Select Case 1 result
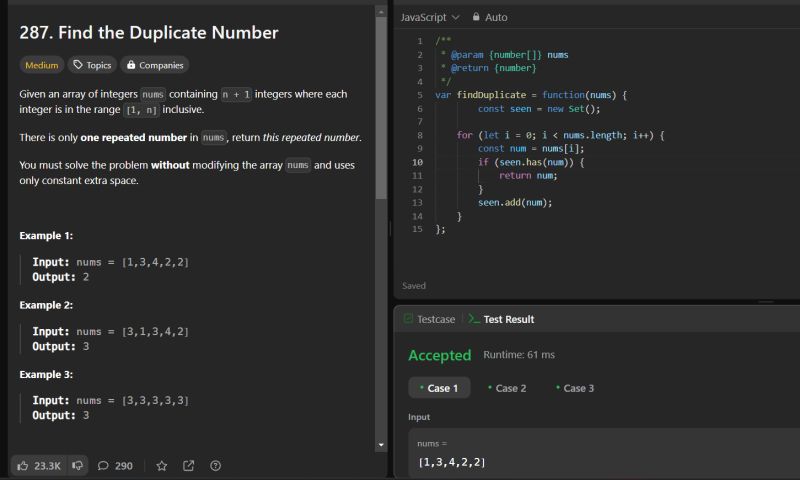Image resolution: width=800 pixels, height=480 pixels. pyautogui.click(x=439, y=388)
